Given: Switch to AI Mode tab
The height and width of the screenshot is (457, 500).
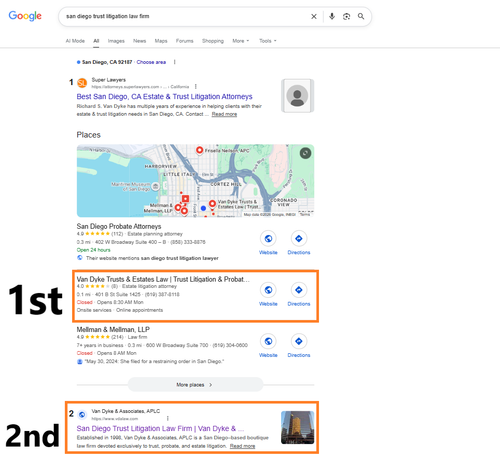Looking at the screenshot, I should pos(75,41).
